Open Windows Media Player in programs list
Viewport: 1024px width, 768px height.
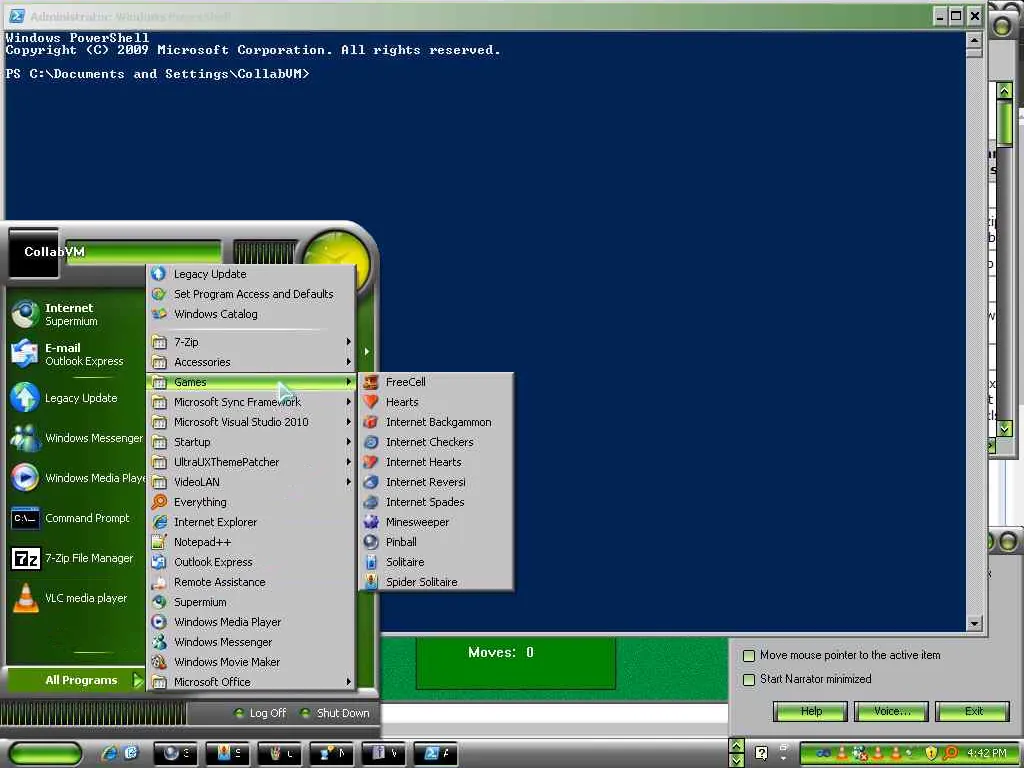pos(251,622)
